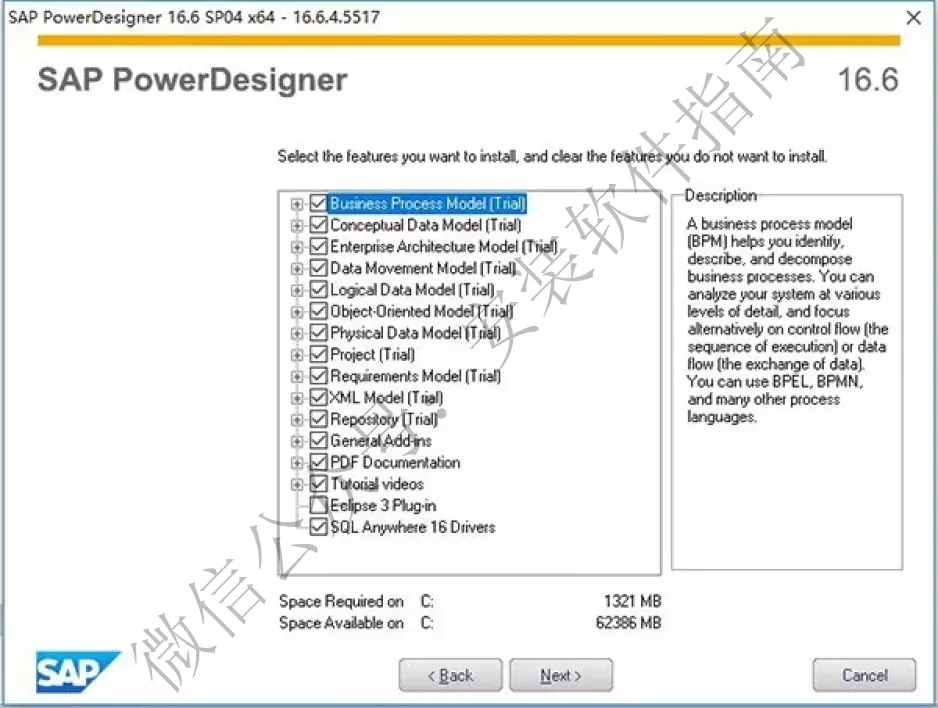Select Requirements Model (Trial) label
938x708 pixels.
[x=415, y=376]
